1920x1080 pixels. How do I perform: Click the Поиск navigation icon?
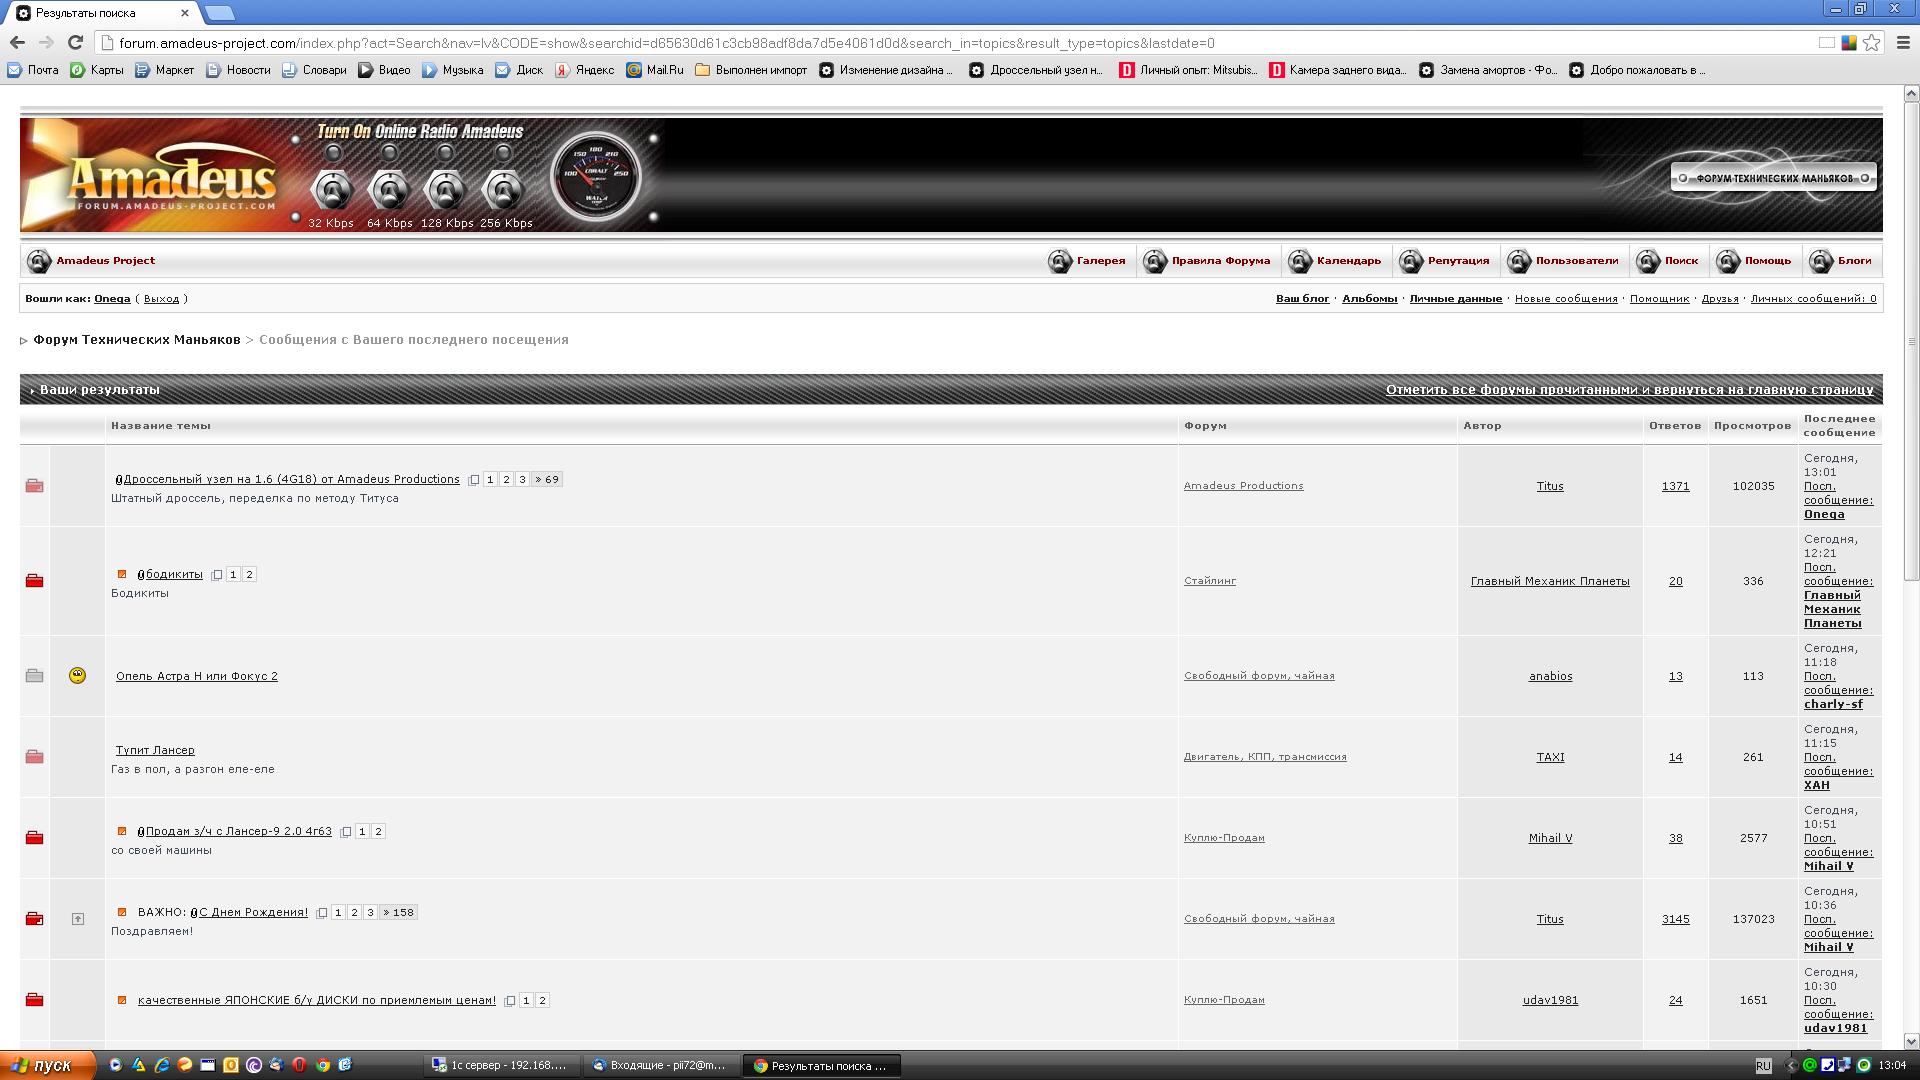pyautogui.click(x=1648, y=261)
